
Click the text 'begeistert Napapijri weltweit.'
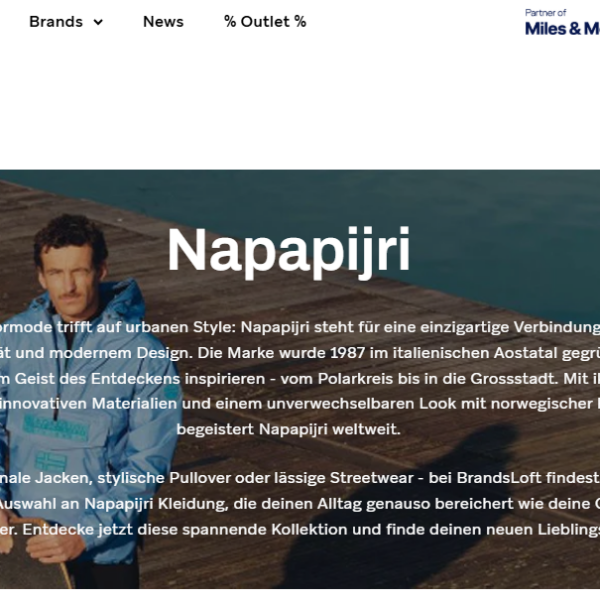point(289,429)
